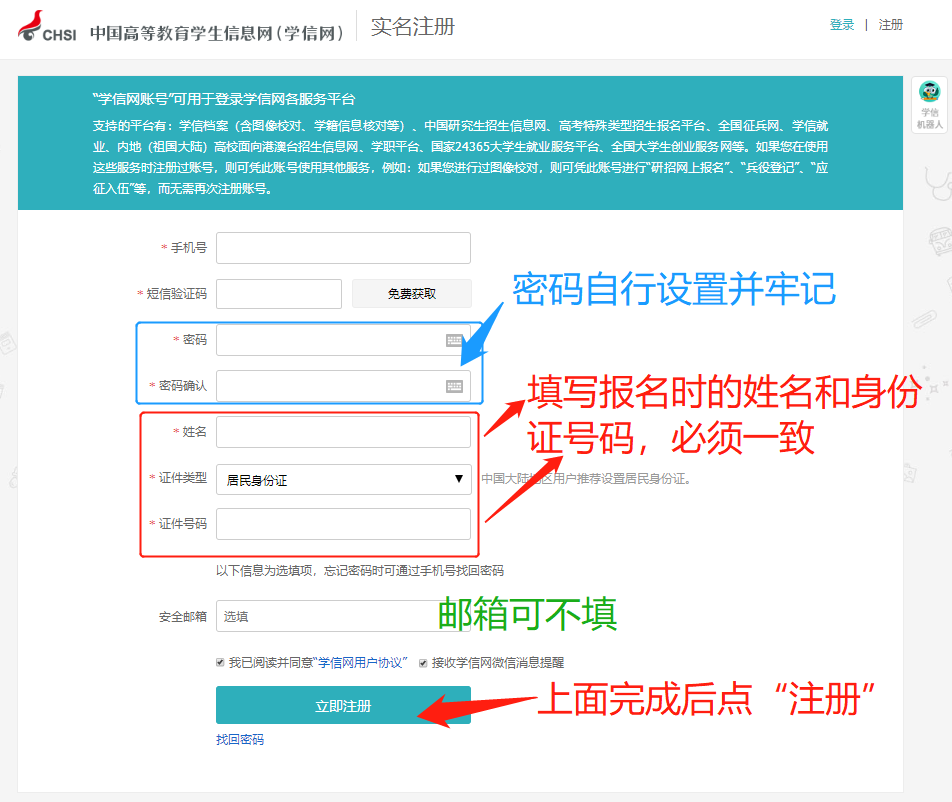The width and height of the screenshot is (952, 802).
Task: Open the 证件类型 居民身份证 dropdown
Action: [x=344, y=480]
